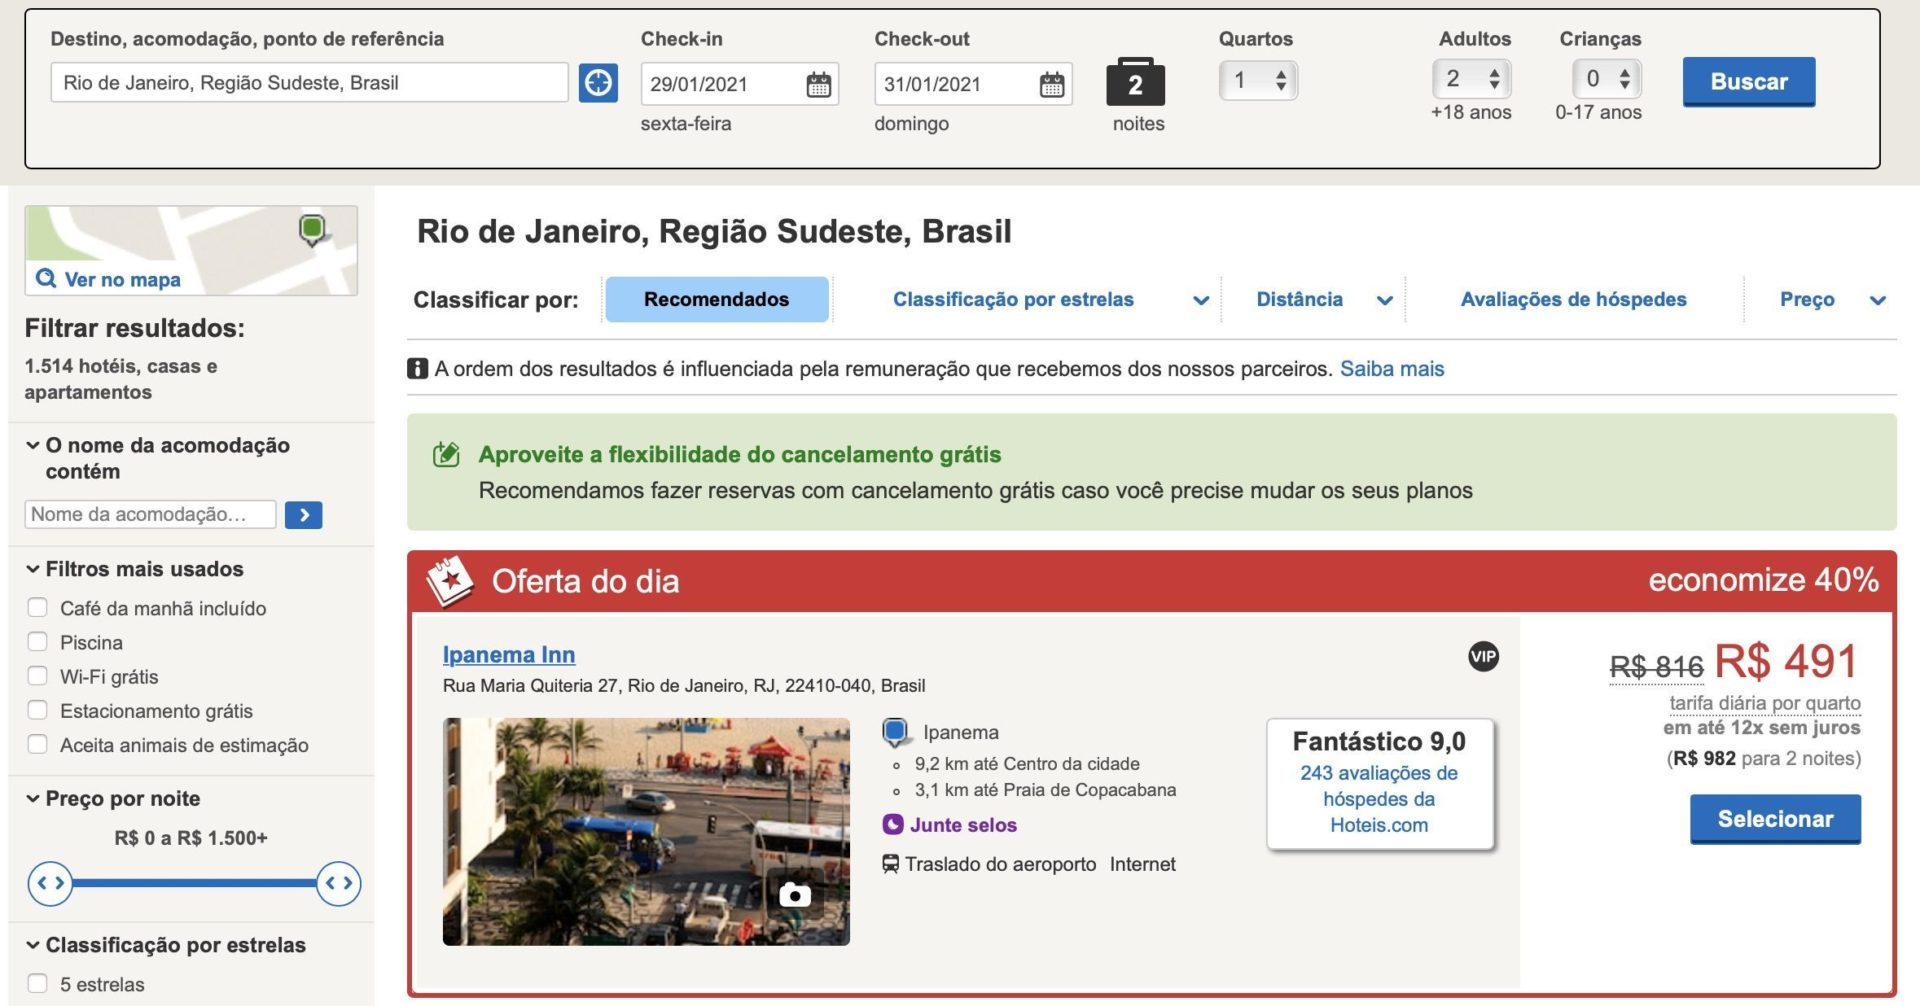This screenshot has width=1920, height=1006.
Task: Open the Ipanema Inn street photo
Action: point(646,831)
